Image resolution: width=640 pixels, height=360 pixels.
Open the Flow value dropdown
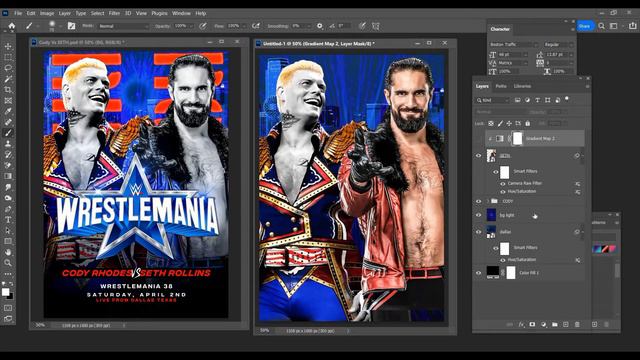pyautogui.click(x=244, y=26)
